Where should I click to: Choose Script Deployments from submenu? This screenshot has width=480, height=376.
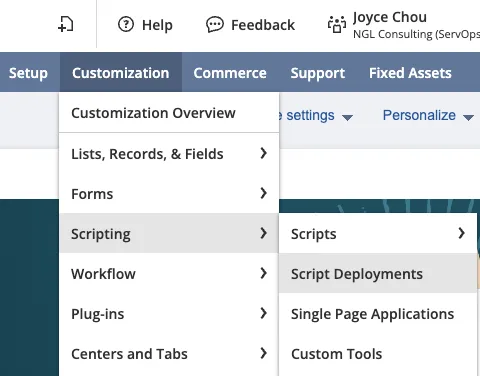[378, 273]
